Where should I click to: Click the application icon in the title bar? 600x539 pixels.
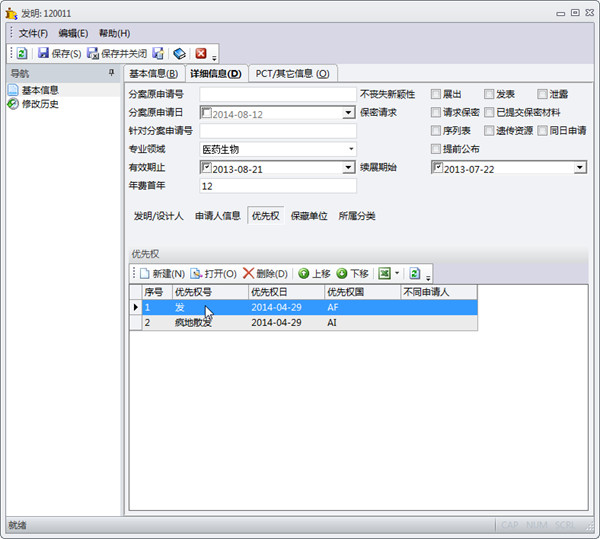click(11, 13)
